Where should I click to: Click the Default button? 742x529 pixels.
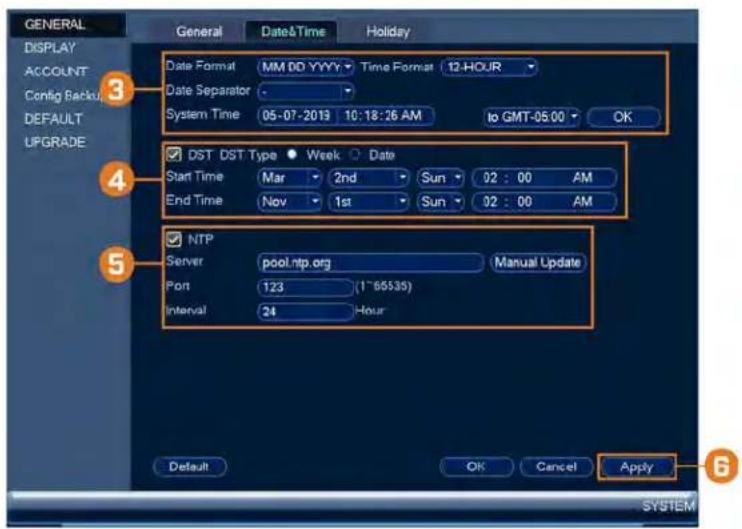[x=189, y=467]
